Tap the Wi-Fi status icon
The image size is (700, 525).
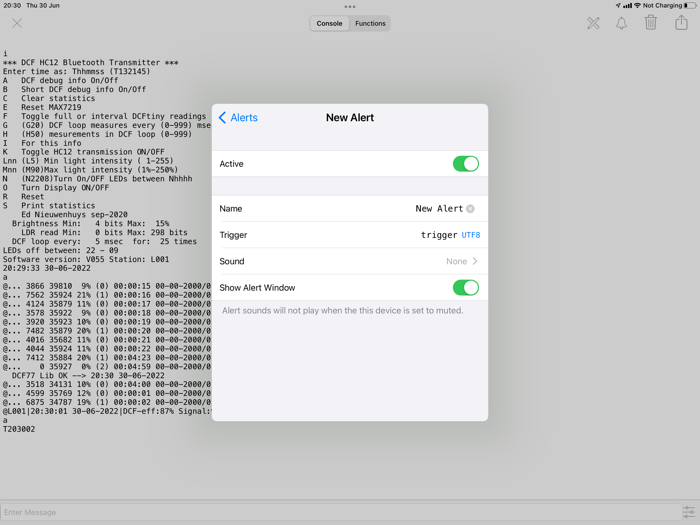pos(638,5)
